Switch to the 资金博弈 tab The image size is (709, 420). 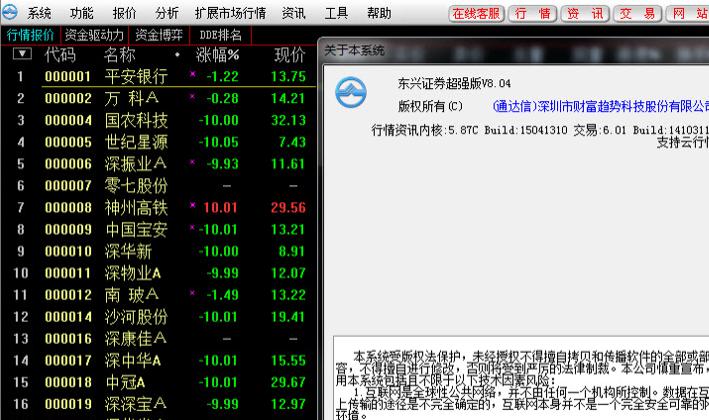[159, 35]
